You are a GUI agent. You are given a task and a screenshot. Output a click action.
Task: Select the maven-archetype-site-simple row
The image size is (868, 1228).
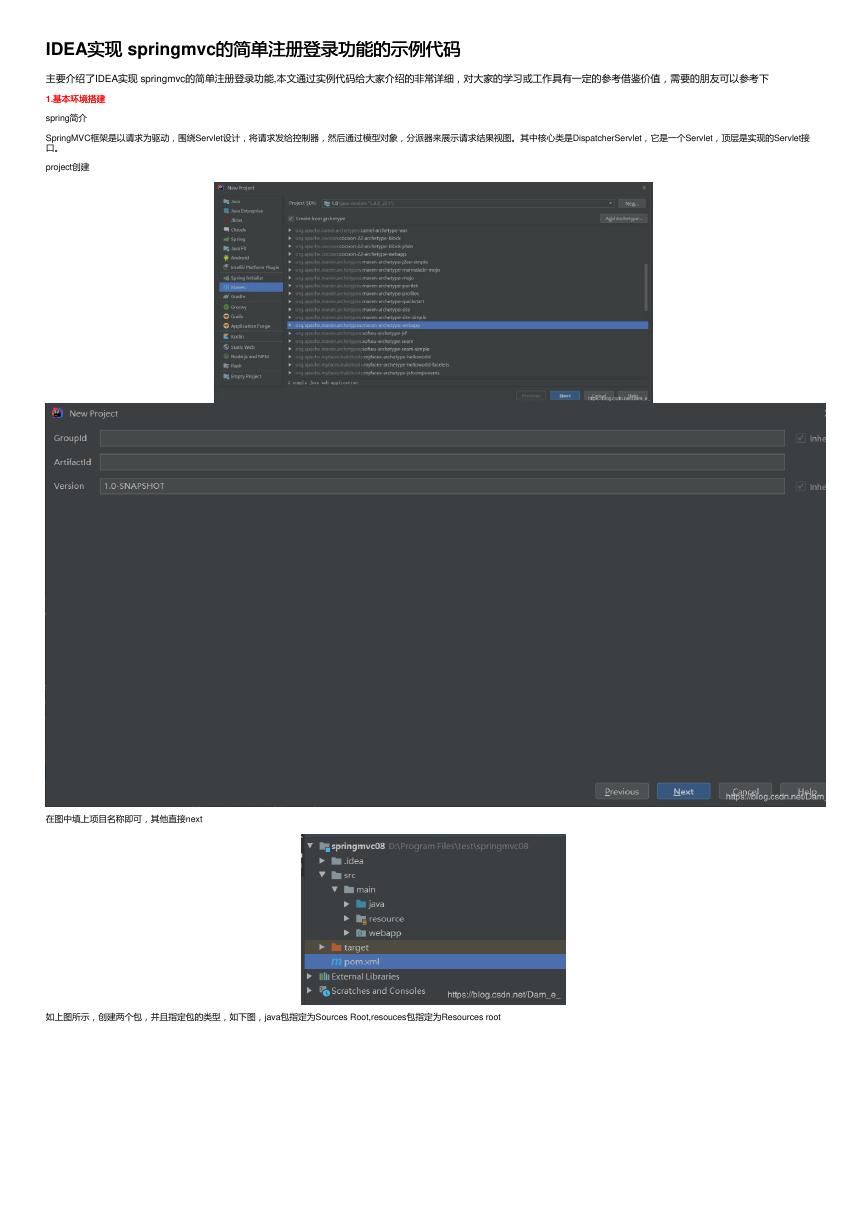[x=468, y=317]
